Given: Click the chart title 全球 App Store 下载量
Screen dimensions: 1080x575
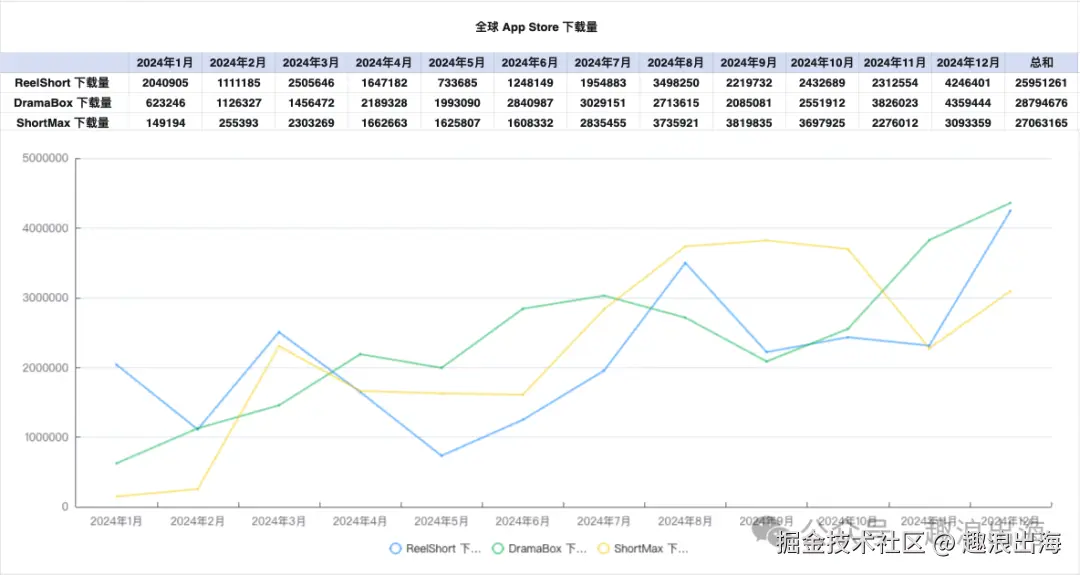Looking at the screenshot, I should tap(537, 27).
